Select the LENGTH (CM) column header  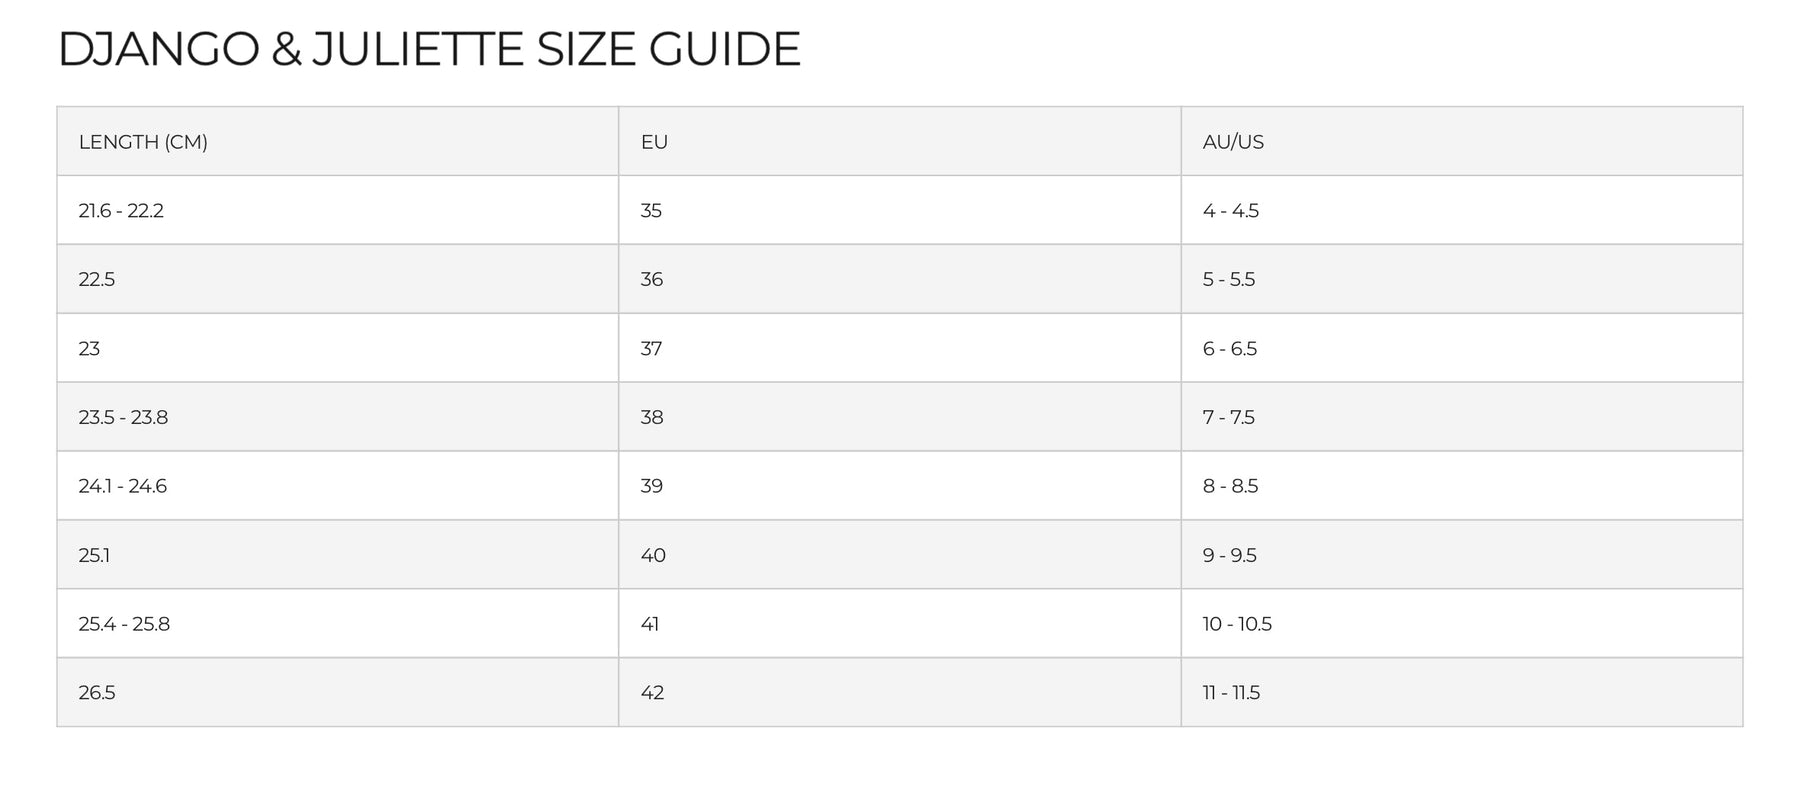coord(143,142)
